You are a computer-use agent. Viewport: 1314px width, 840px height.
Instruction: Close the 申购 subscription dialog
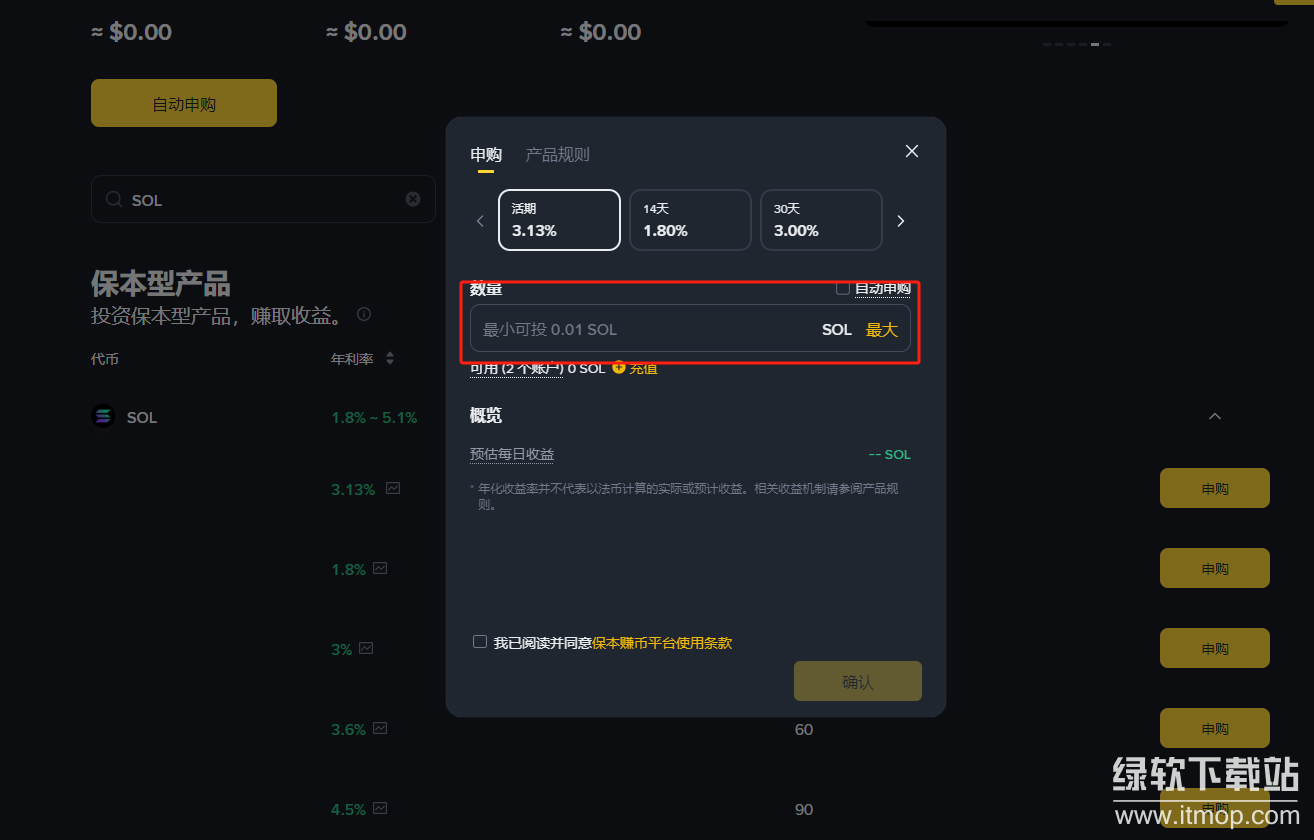pos(911,151)
